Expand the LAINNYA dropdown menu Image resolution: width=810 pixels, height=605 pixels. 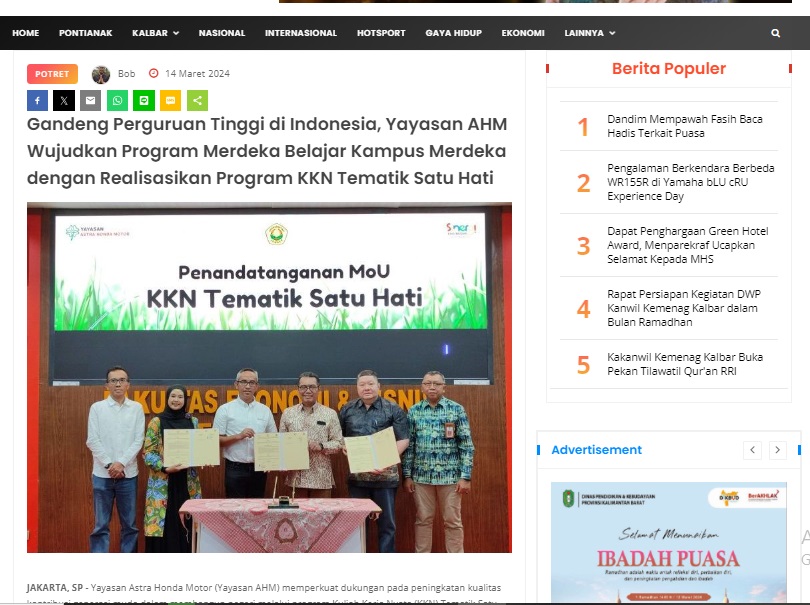click(590, 33)
